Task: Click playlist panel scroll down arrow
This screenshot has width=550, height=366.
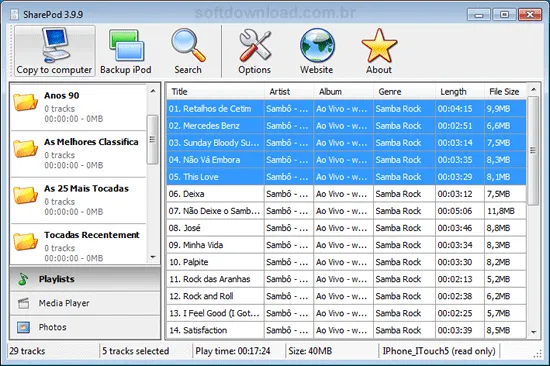Action: 153,257
